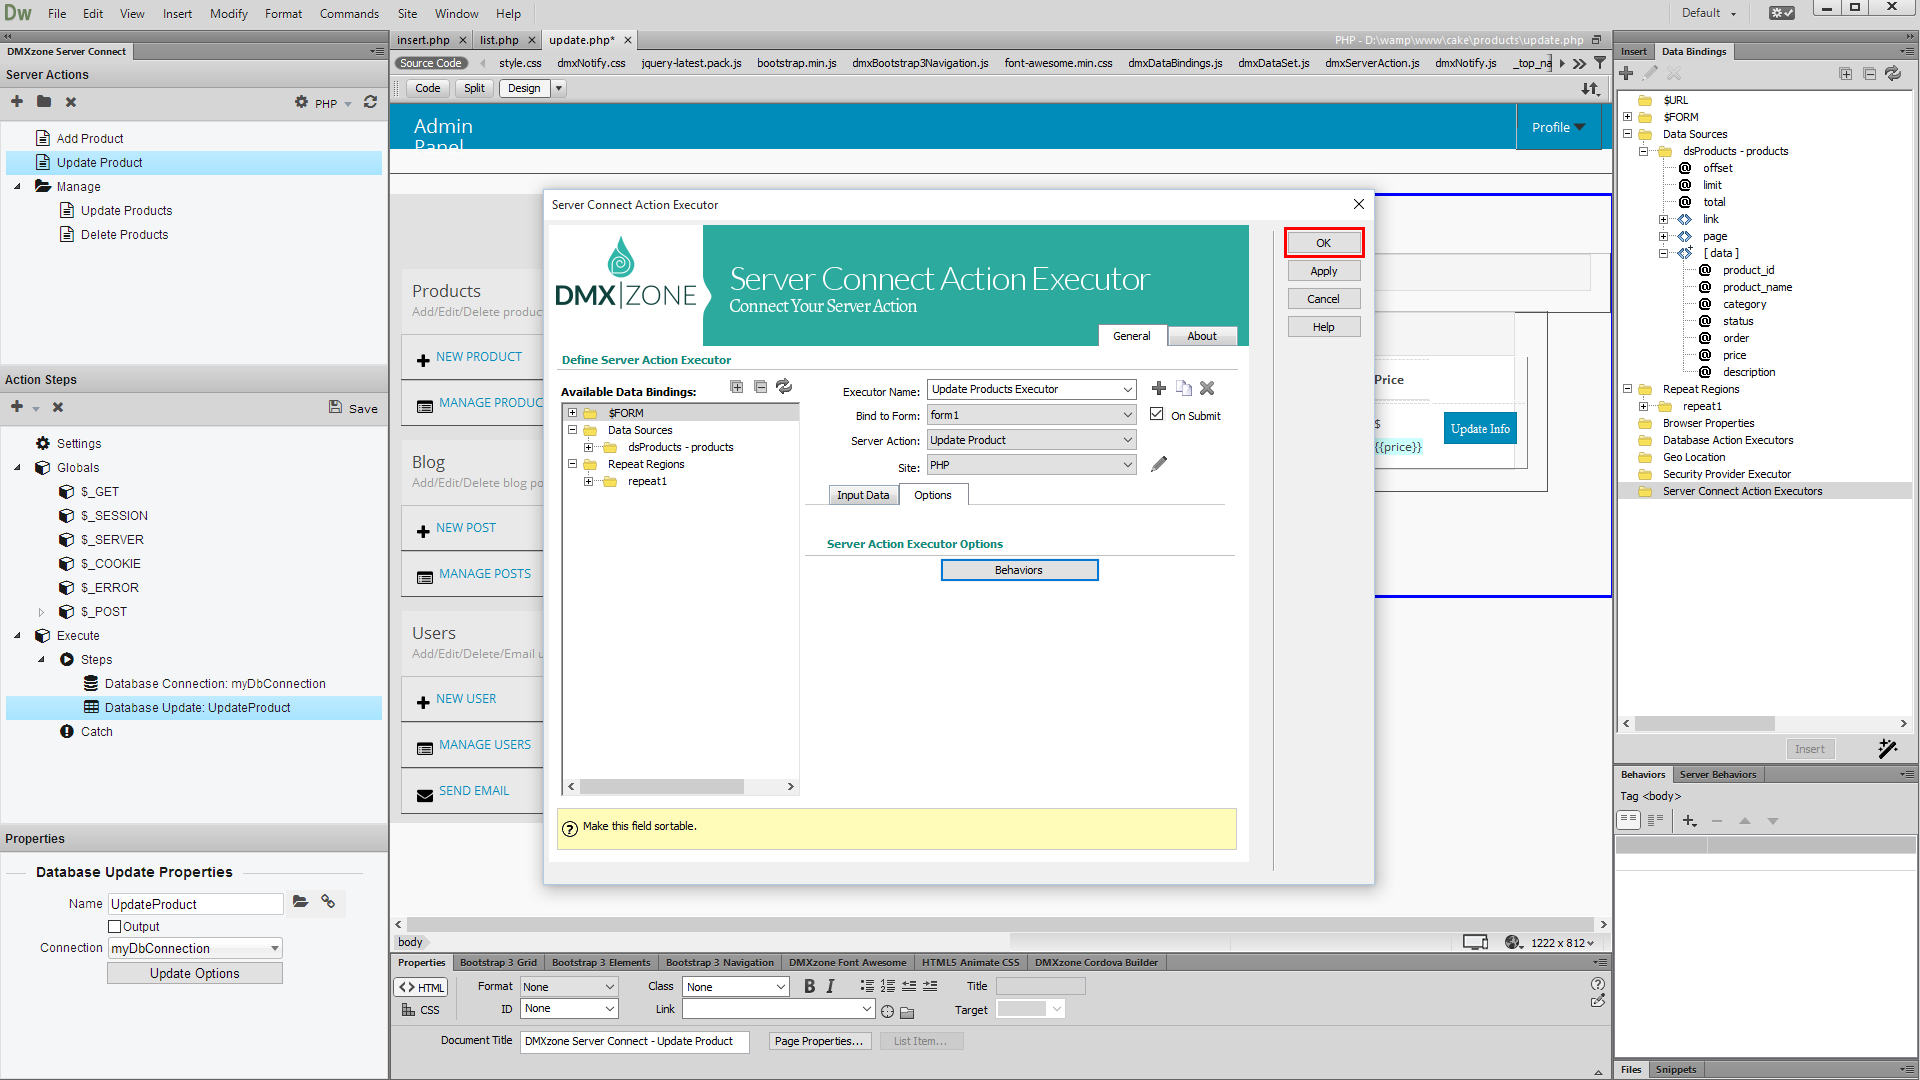
Task: Open Point to File target icon
Action: coord(887,1011)
